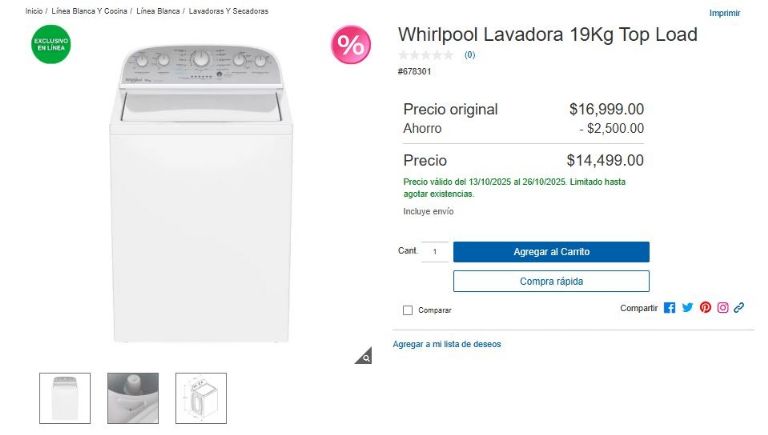Click the quantity input field
The height and width of the screenshot is (435, 768).
435,252
